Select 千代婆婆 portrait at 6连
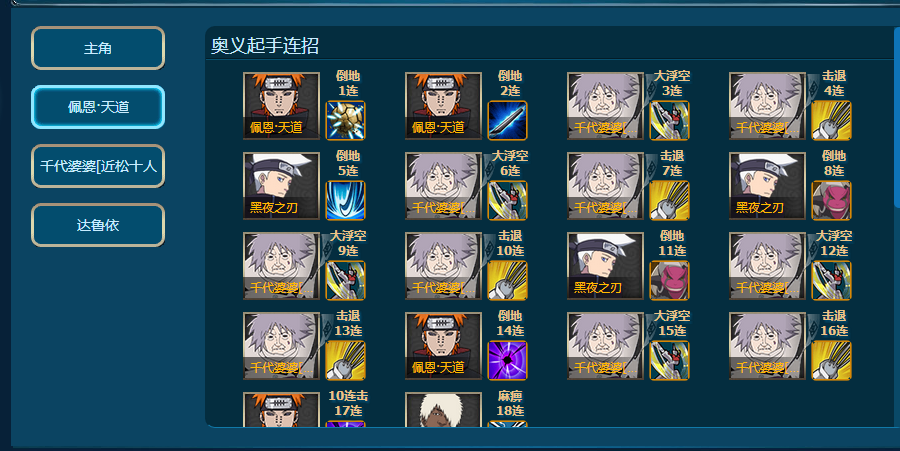The image size is (900, 451). pos(443,186)
